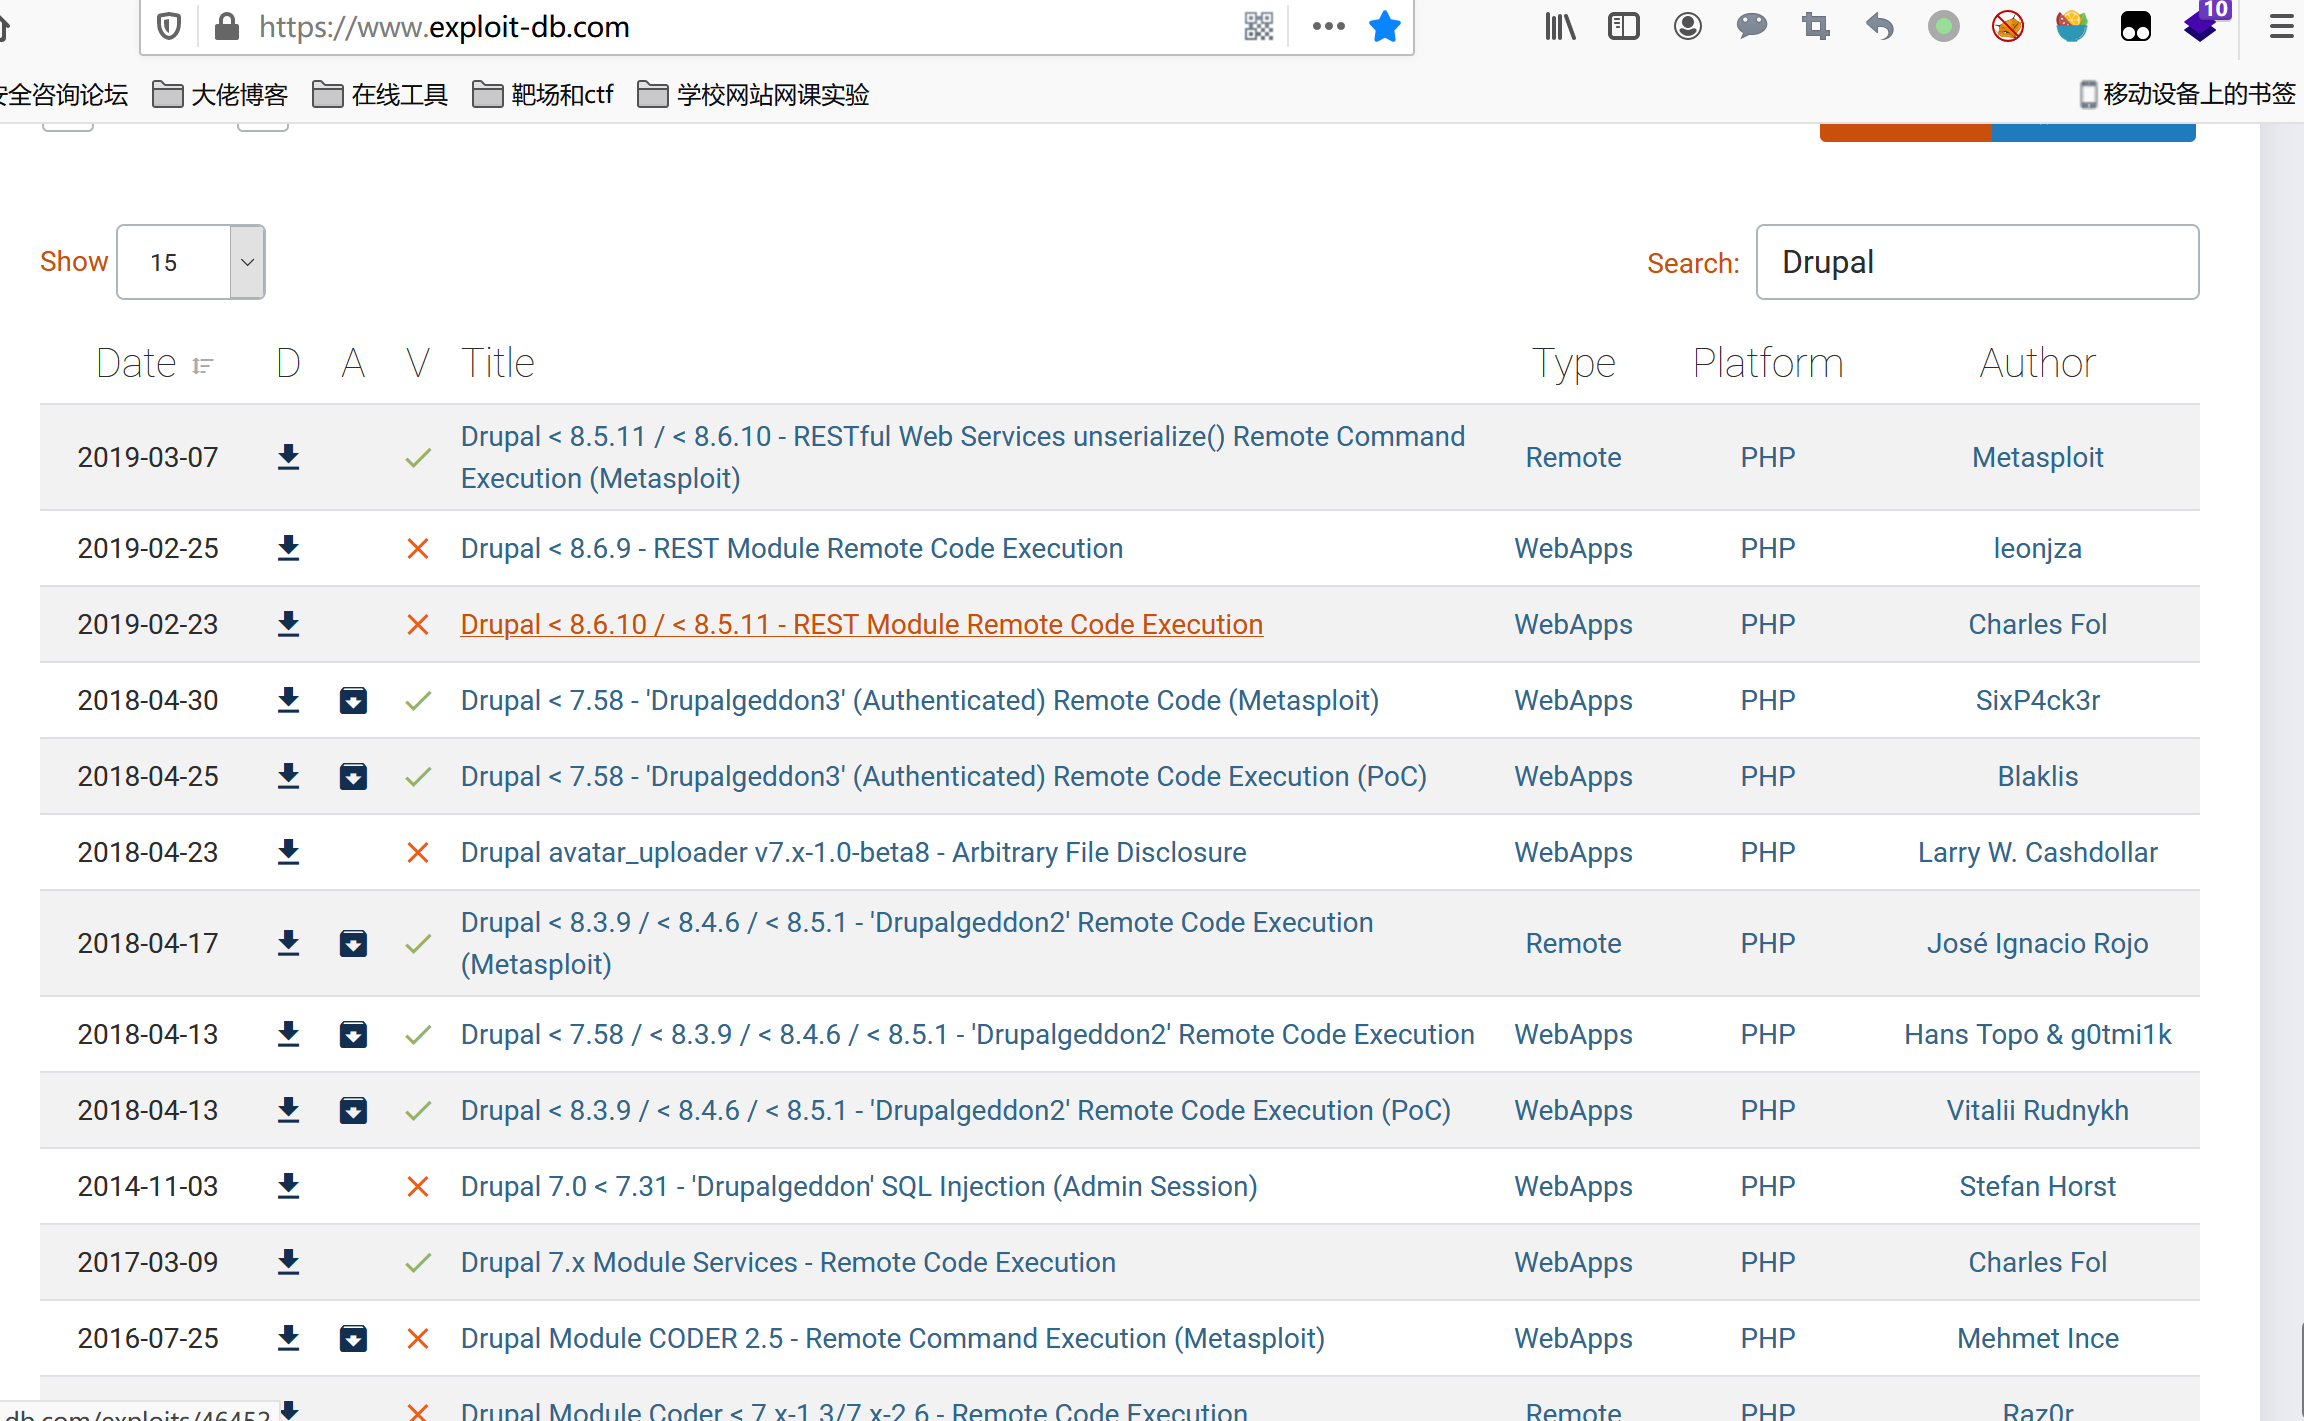Open the tracking protection shield icon
This screenshot has width=2304, height=1421.
[169, 27]
